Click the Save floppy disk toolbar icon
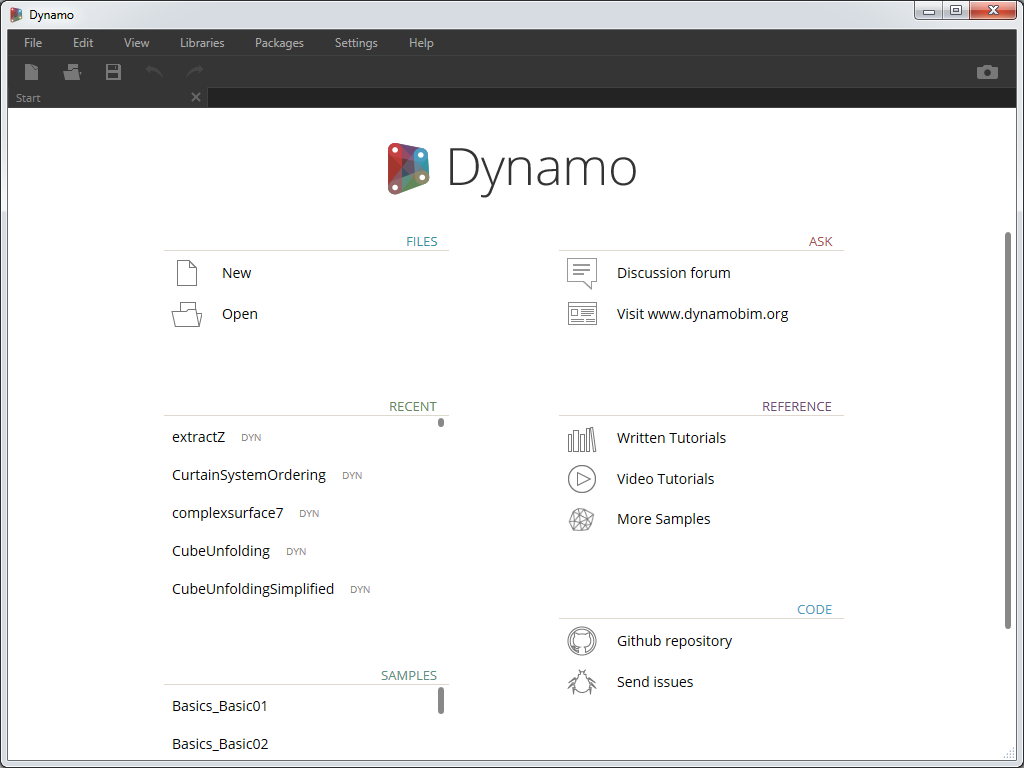The height and width of the screenshot is (768, 1024). click(113, 72)
